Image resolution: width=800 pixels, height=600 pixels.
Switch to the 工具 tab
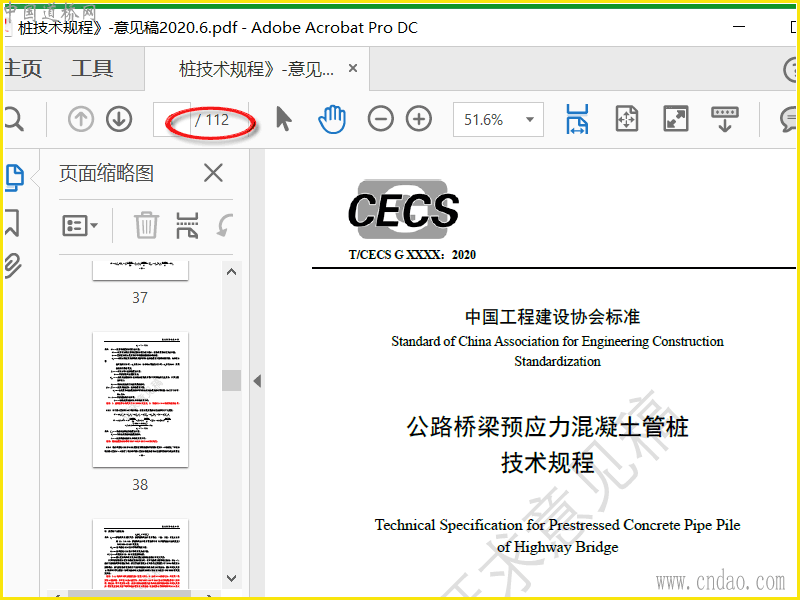coord(92,68)
